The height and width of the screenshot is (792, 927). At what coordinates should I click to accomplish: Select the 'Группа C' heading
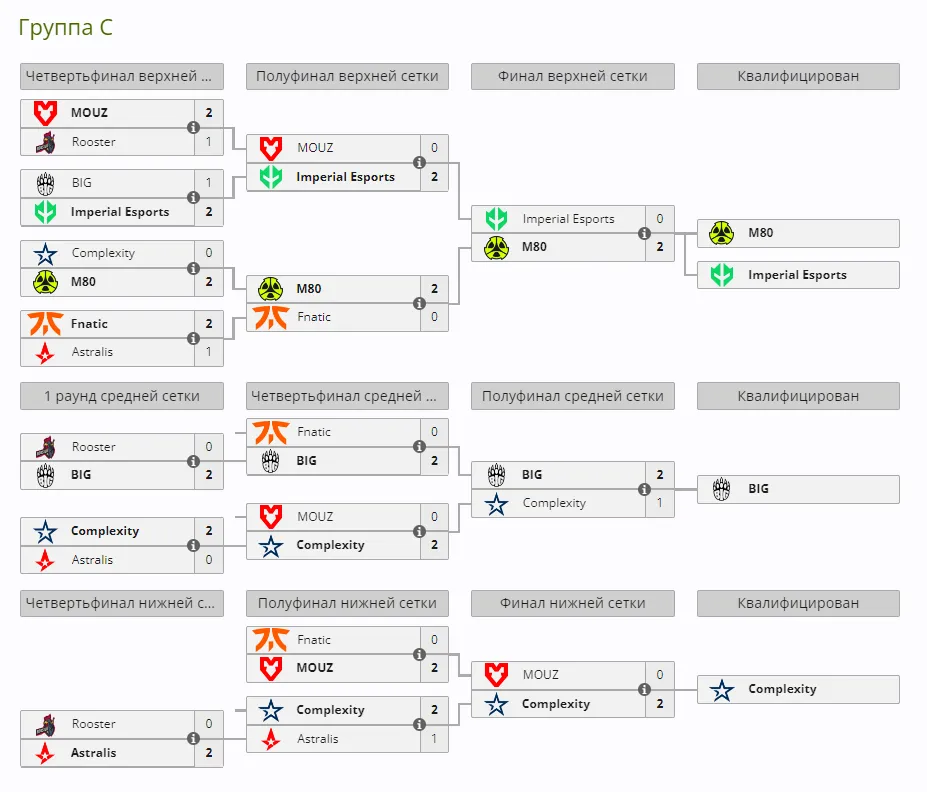65,28
